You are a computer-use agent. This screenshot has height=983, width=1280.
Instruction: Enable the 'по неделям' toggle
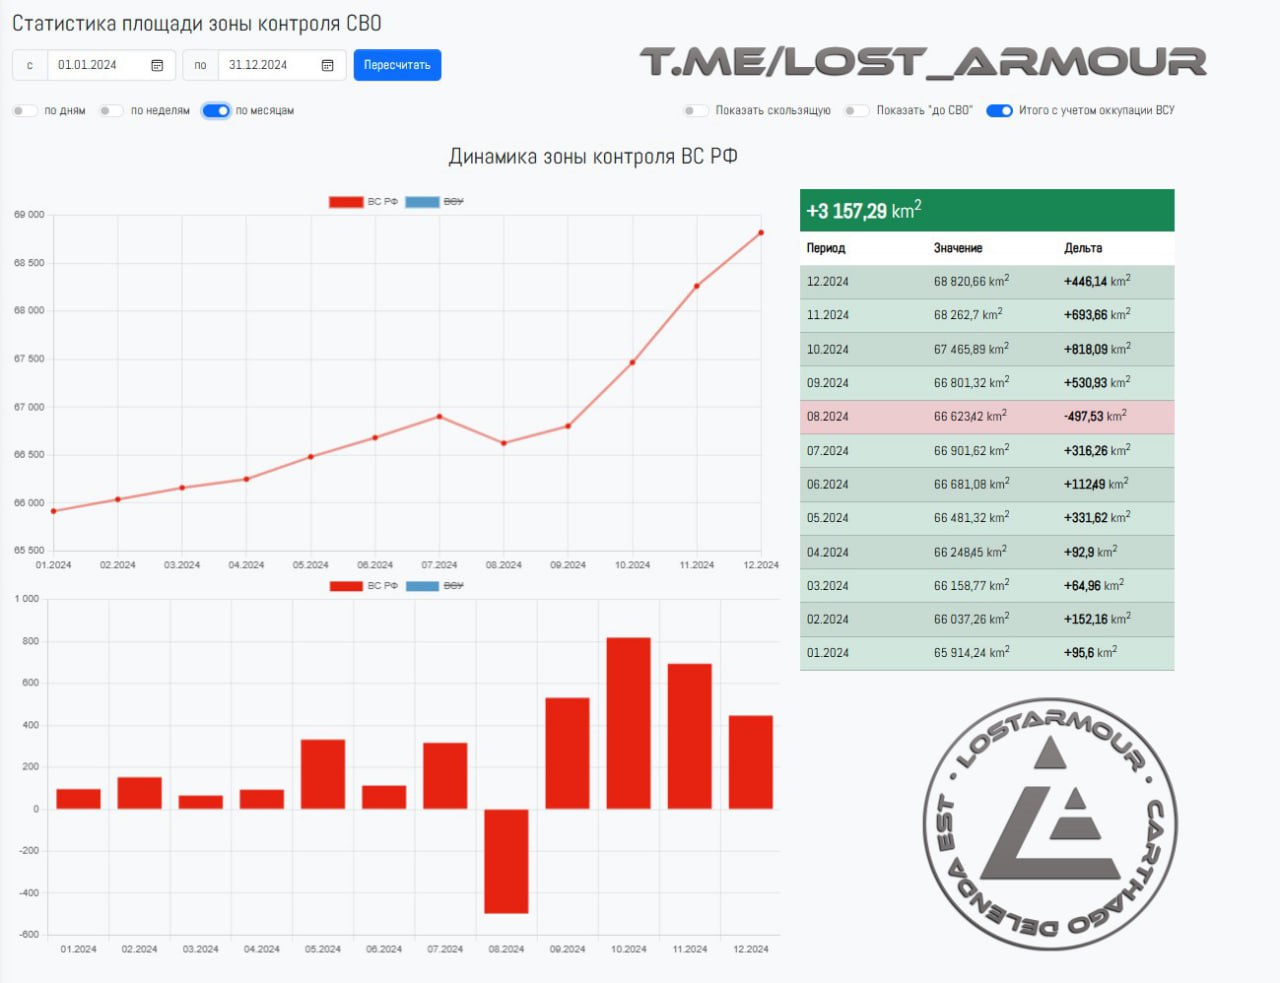[110, 111]
